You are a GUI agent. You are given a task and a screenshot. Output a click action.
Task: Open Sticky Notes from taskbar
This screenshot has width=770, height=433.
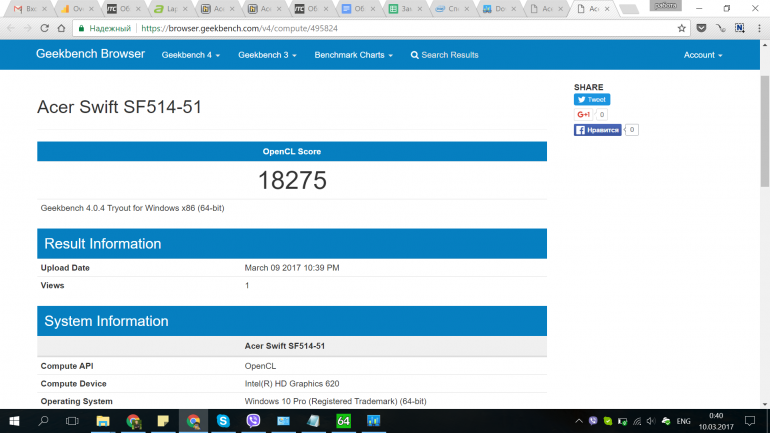click(x=163, y=421)
